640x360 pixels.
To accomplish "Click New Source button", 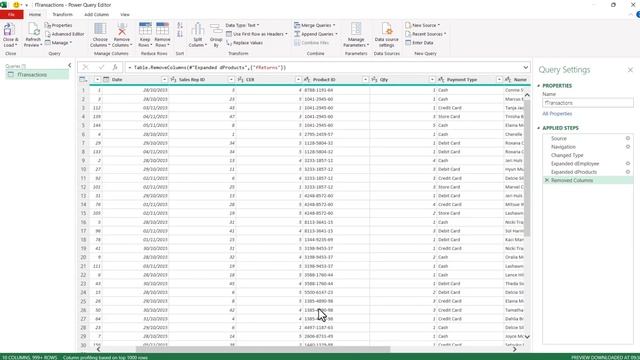I will coord(423,25).
